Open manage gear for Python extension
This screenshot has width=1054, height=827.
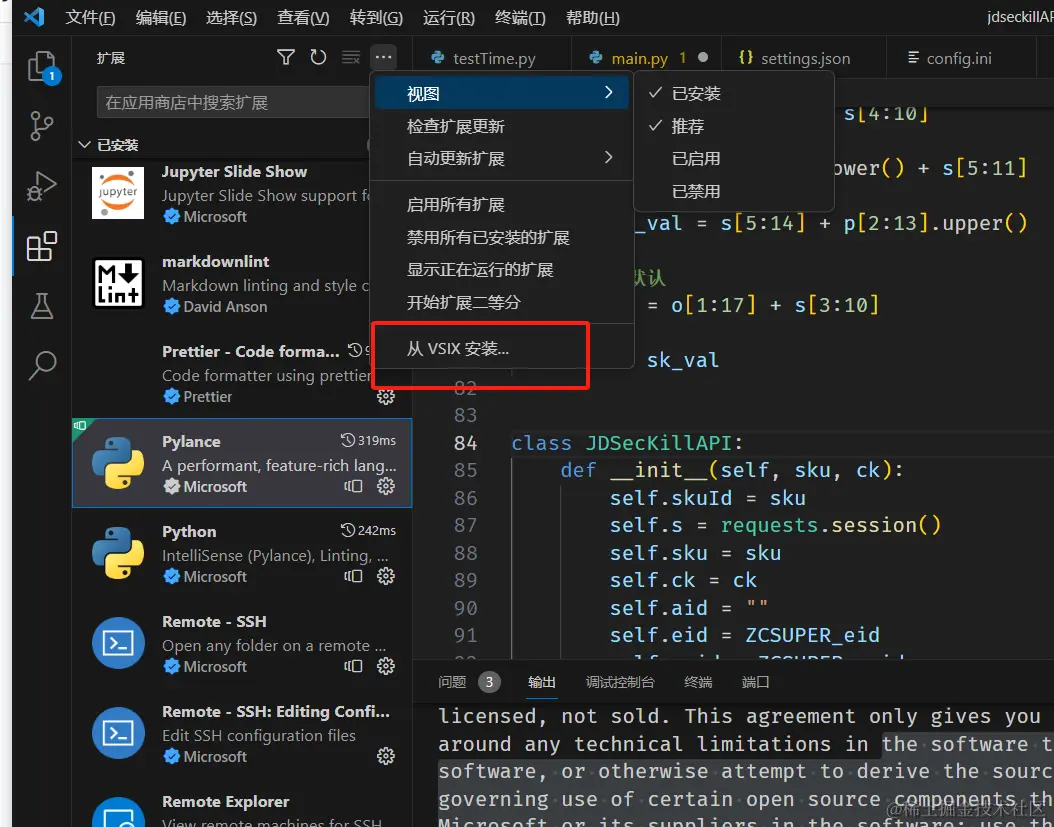coord(386,576)
